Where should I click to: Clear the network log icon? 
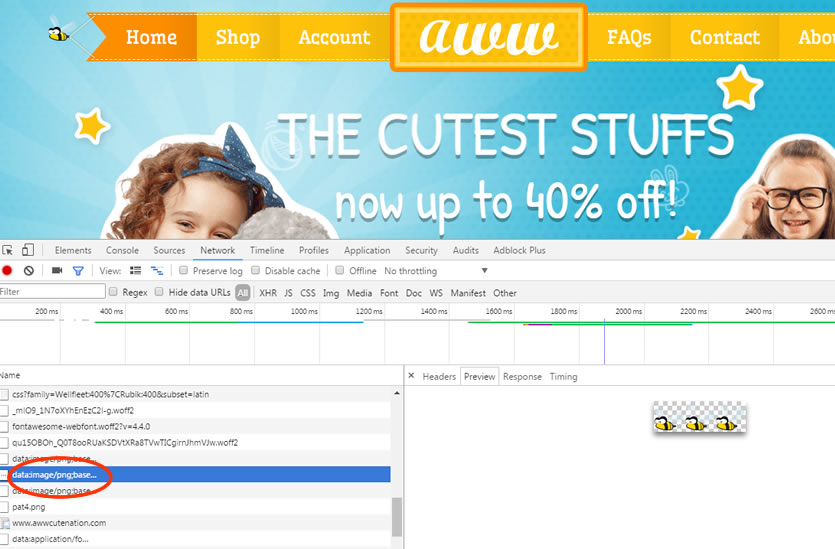29,271
